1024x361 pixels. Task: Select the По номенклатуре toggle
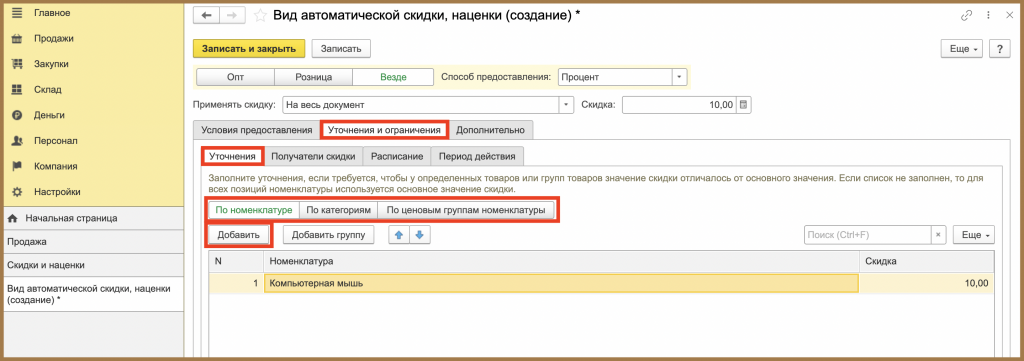point(253,210)
